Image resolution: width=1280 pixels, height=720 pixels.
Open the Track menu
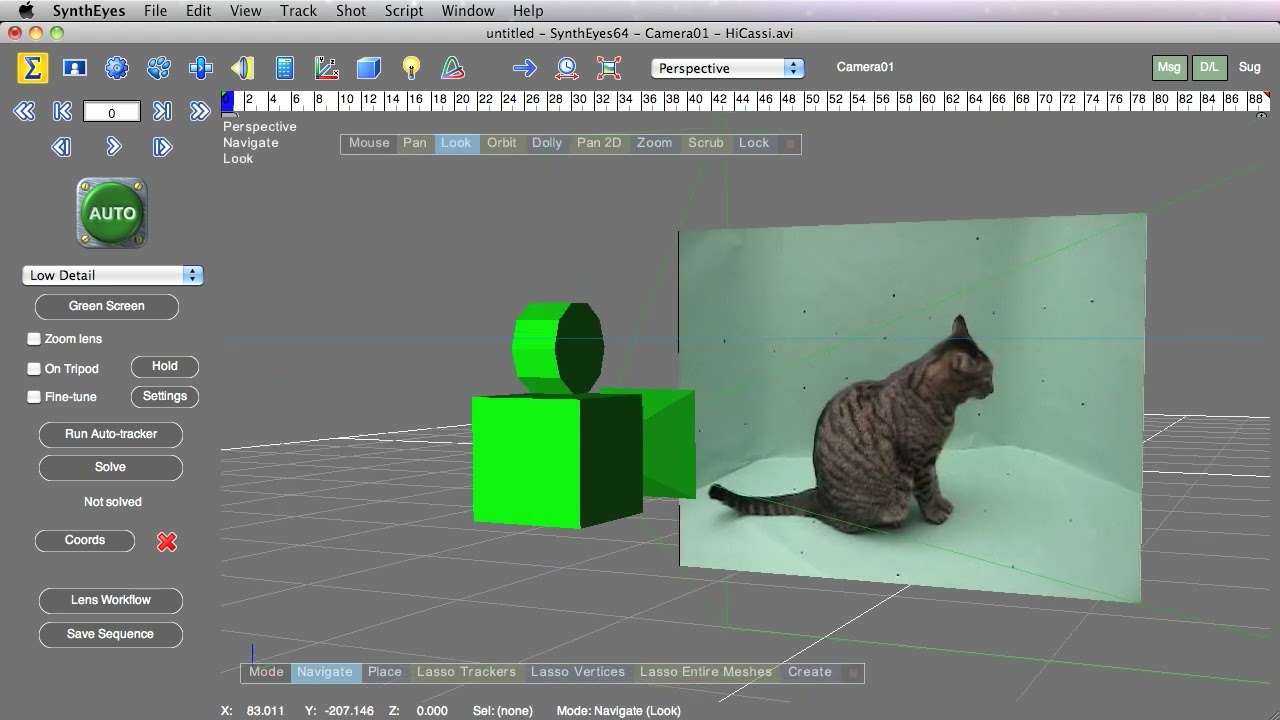298,11
